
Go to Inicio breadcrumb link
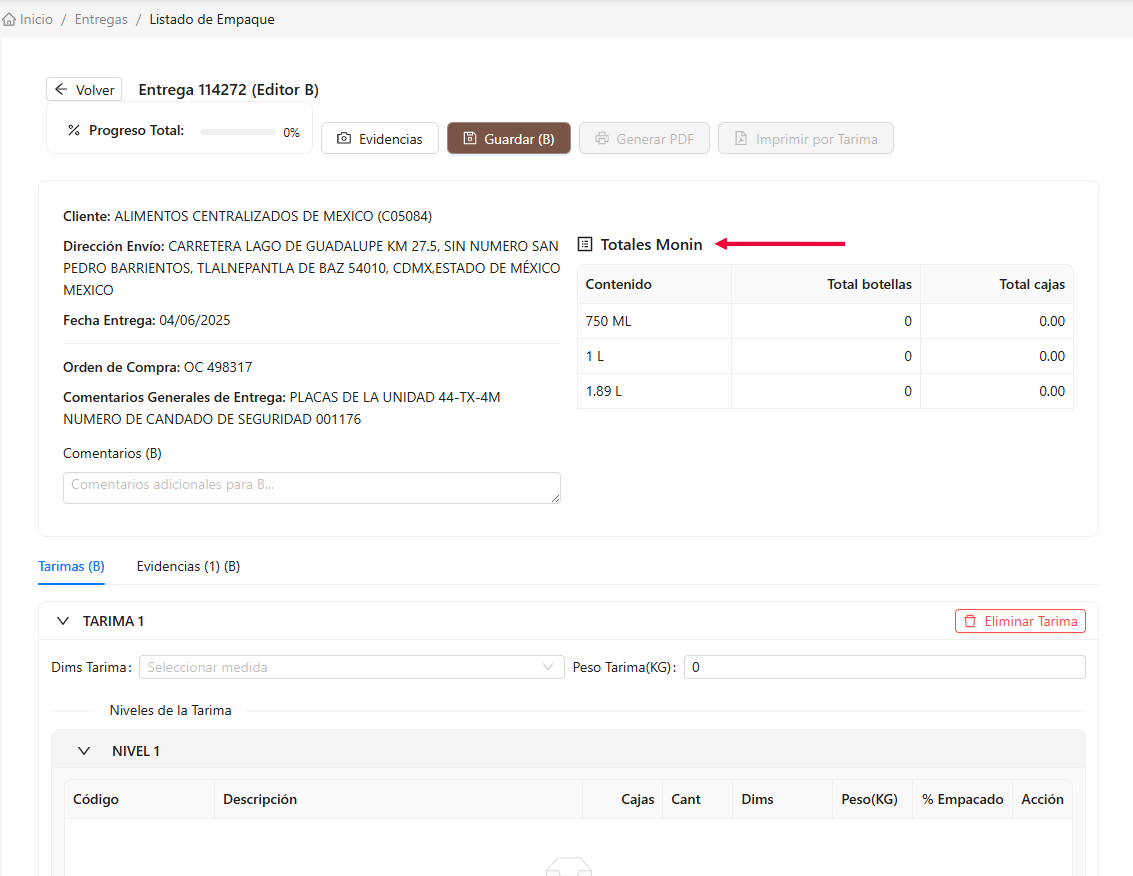point(36,20)
